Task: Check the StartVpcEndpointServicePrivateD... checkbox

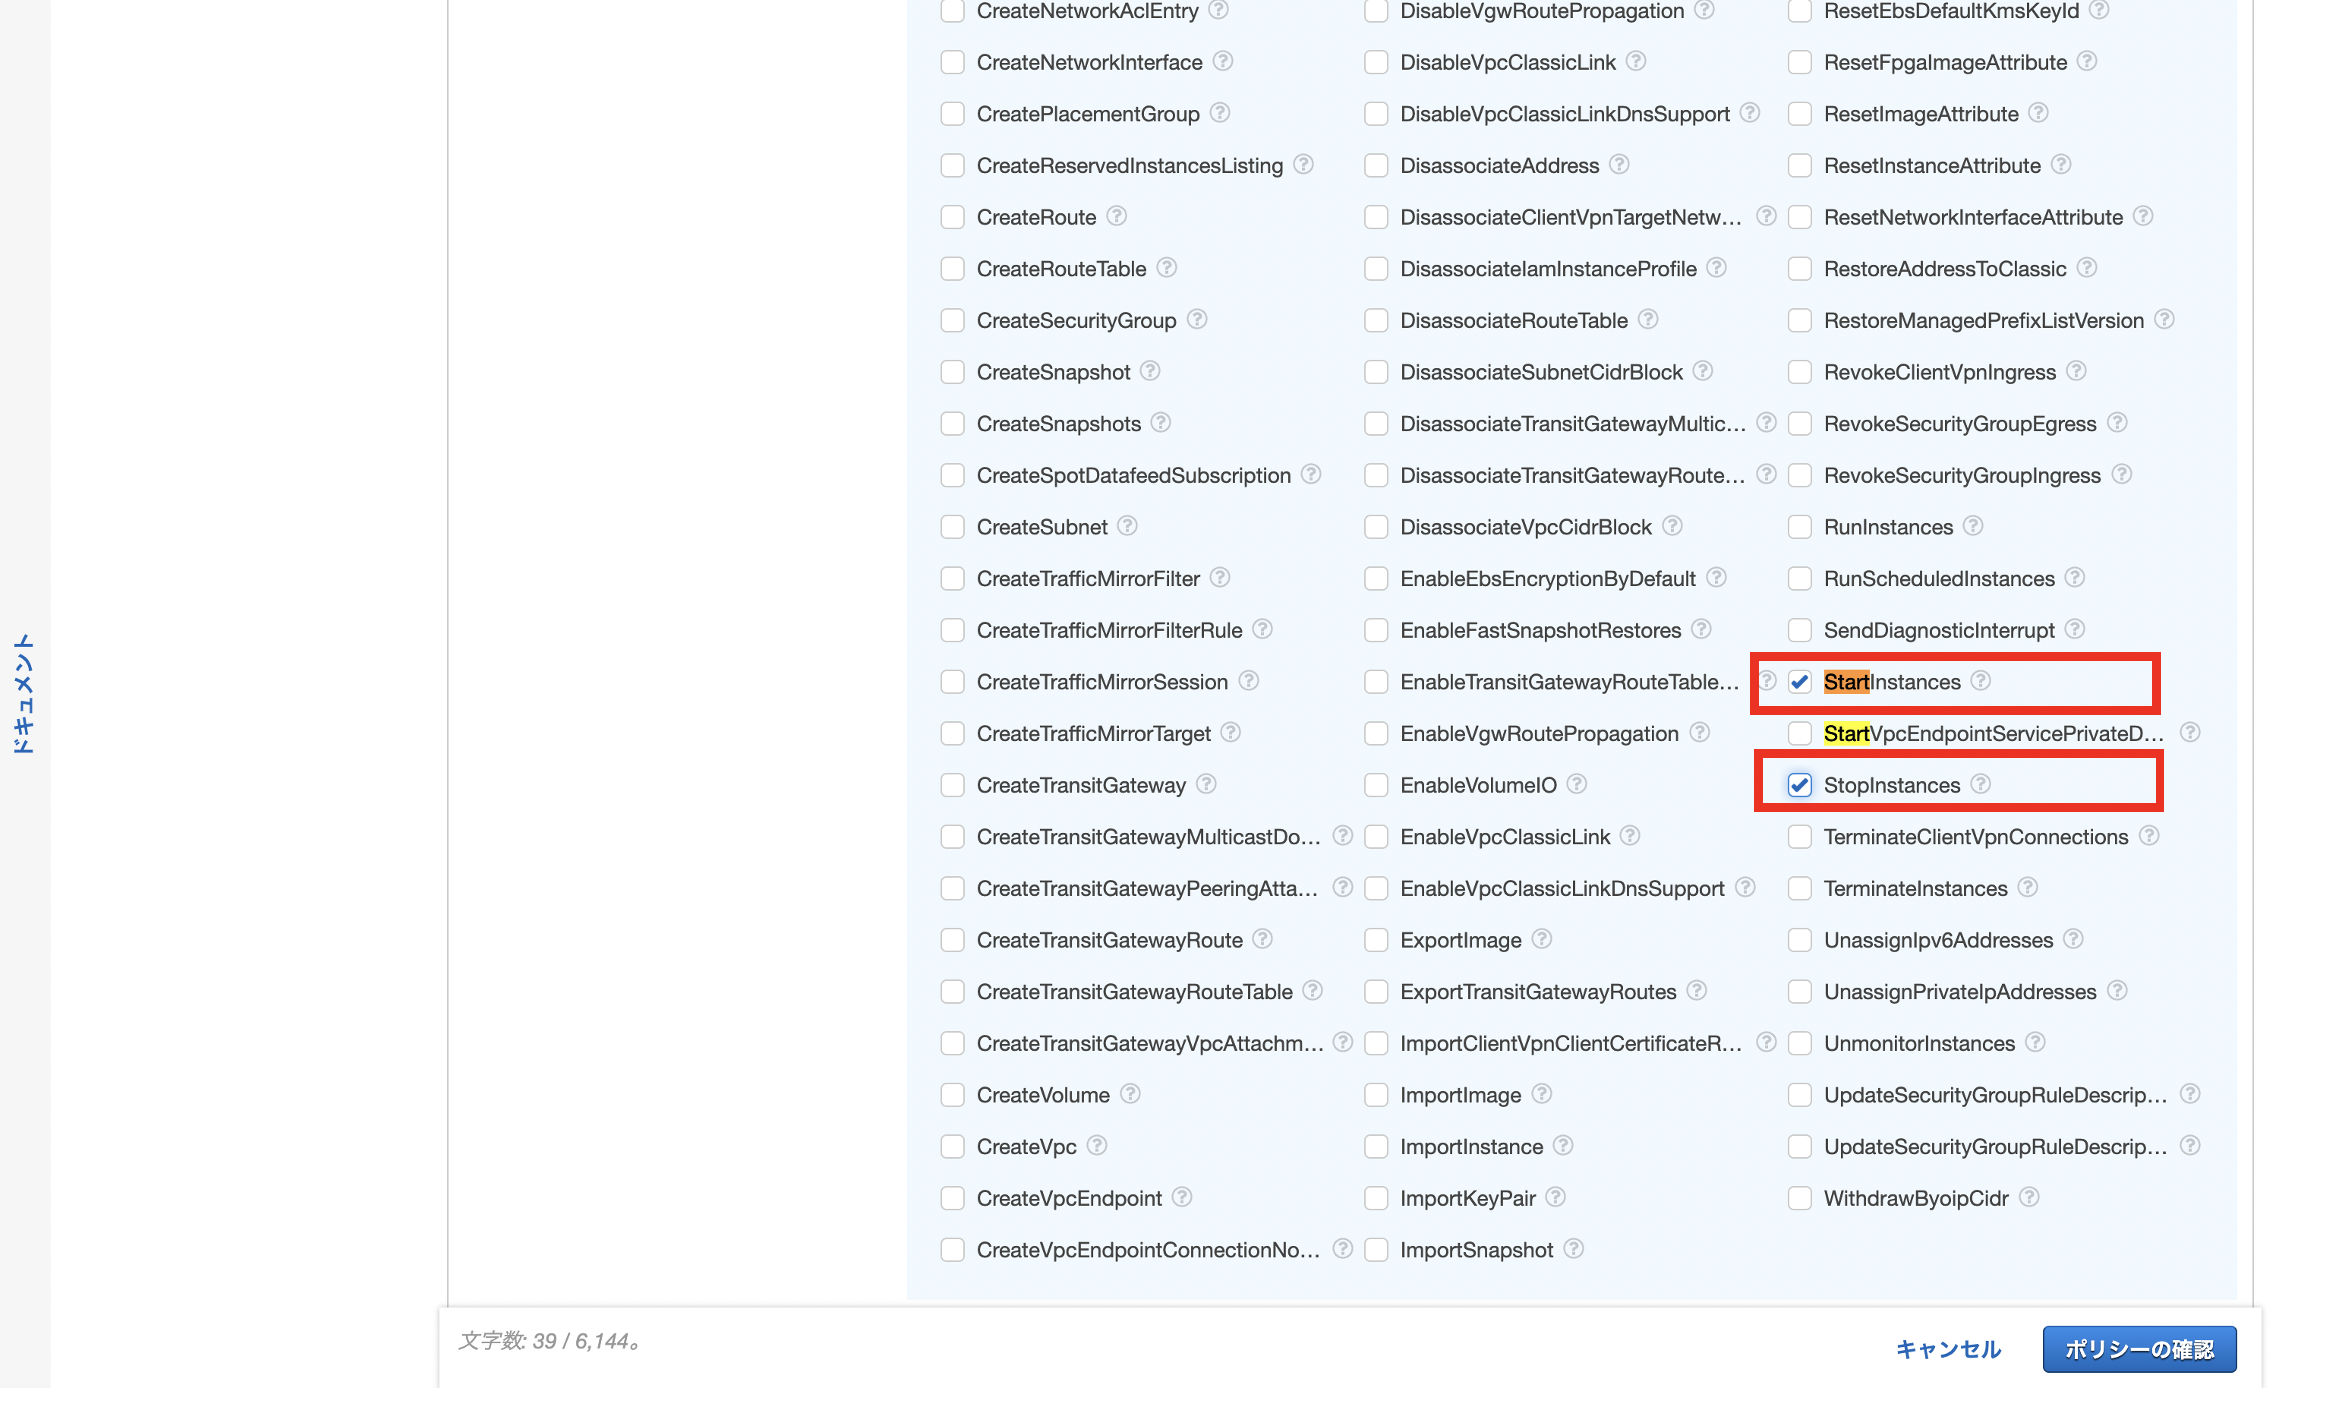Action: 1799,733
